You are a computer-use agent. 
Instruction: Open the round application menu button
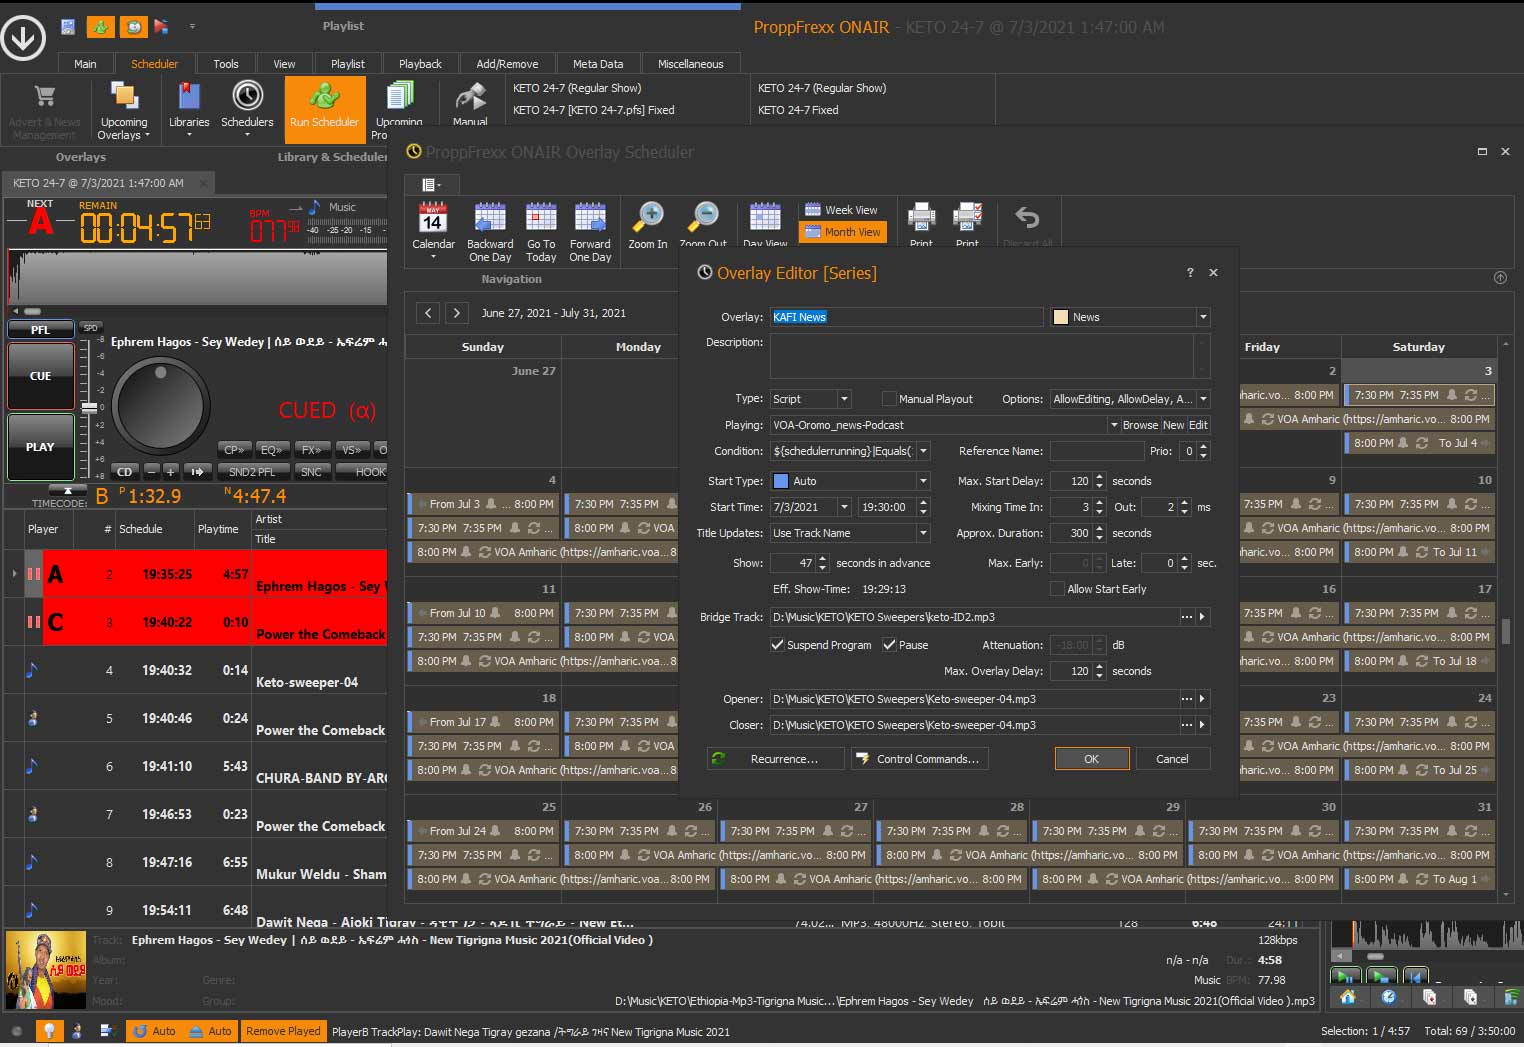tap(23, 38)
